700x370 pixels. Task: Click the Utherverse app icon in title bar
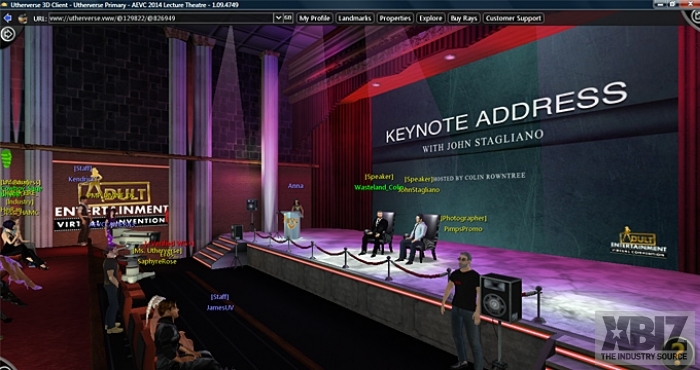(x=4, y=4)
